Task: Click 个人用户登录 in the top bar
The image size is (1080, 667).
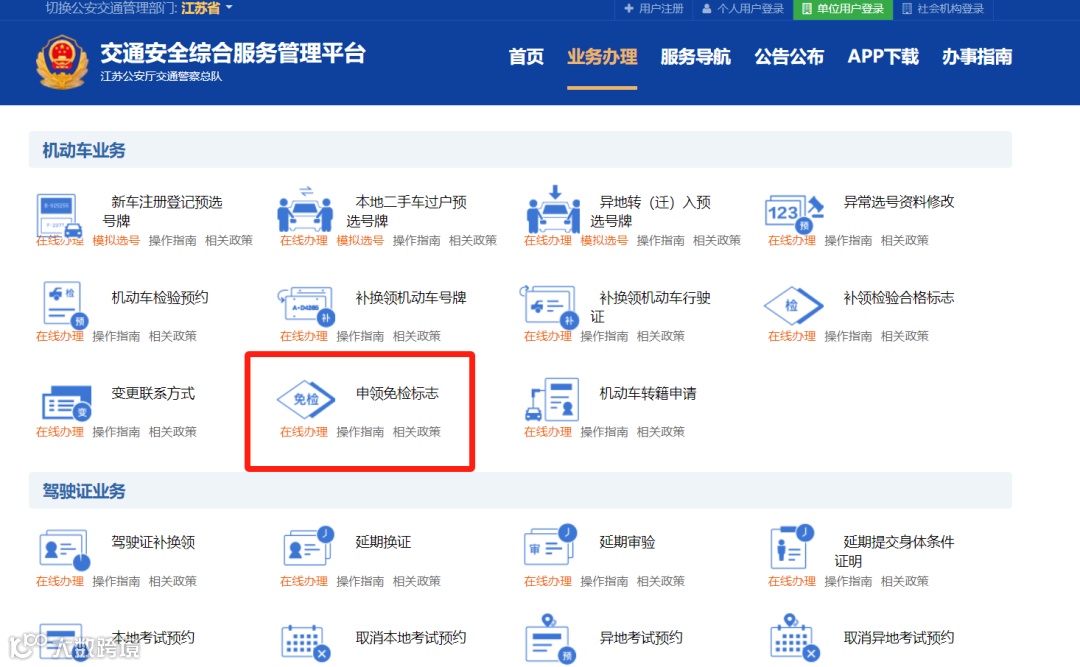Action: (743, 9)
